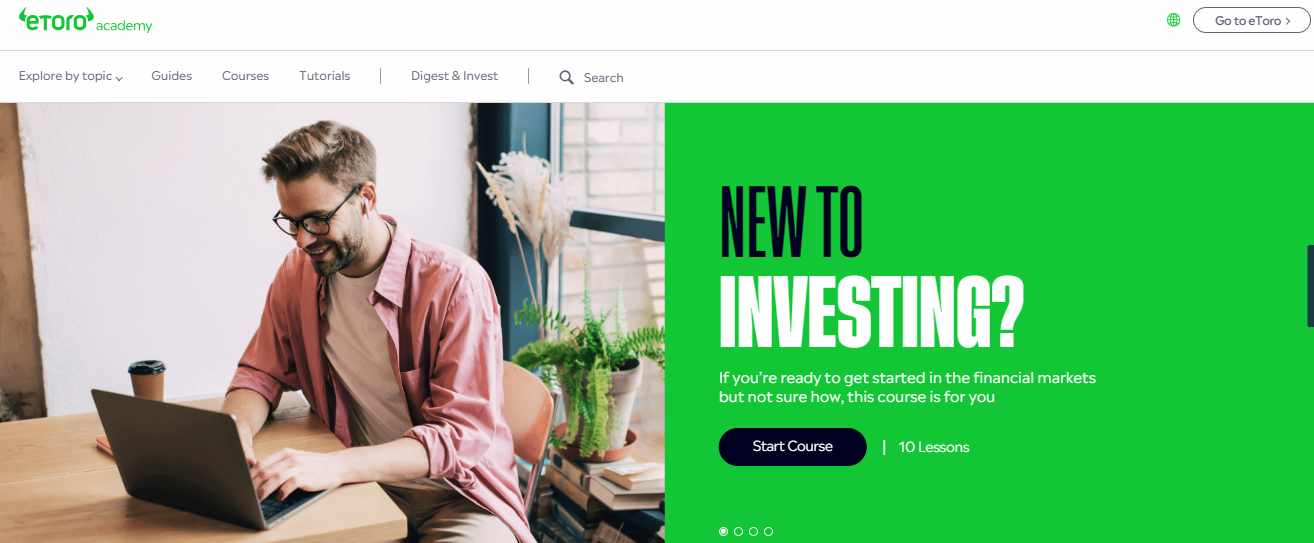
Task: Click the 10 Lessons label
Action: pos(934,447)
